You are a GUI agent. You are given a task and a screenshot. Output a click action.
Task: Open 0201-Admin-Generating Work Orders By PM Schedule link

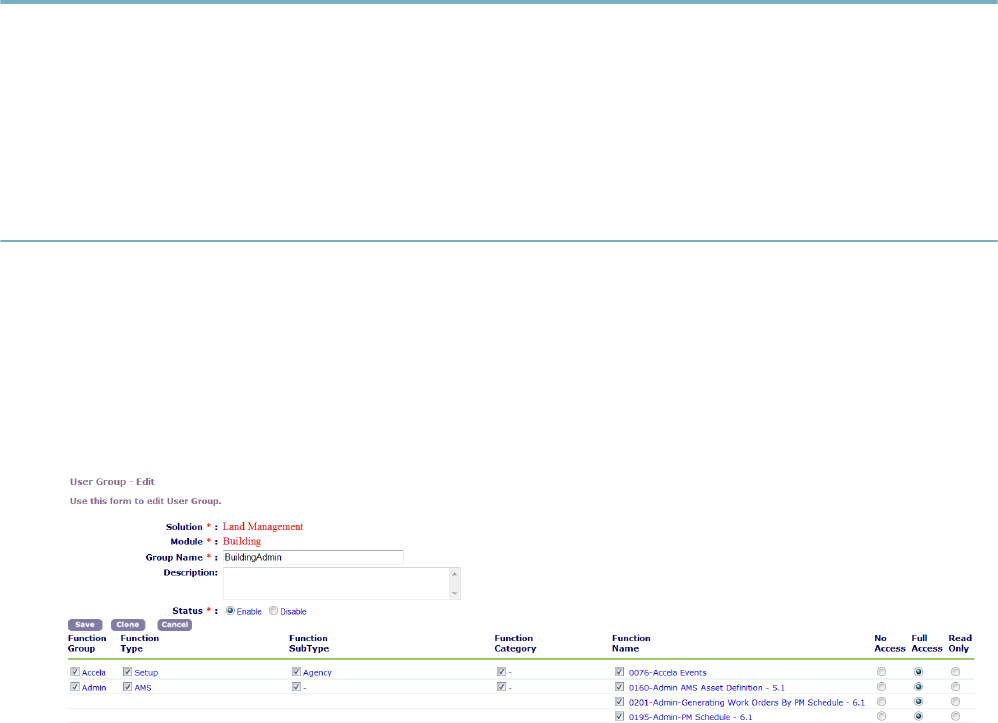pyautogui.click(x=747, y=703)
